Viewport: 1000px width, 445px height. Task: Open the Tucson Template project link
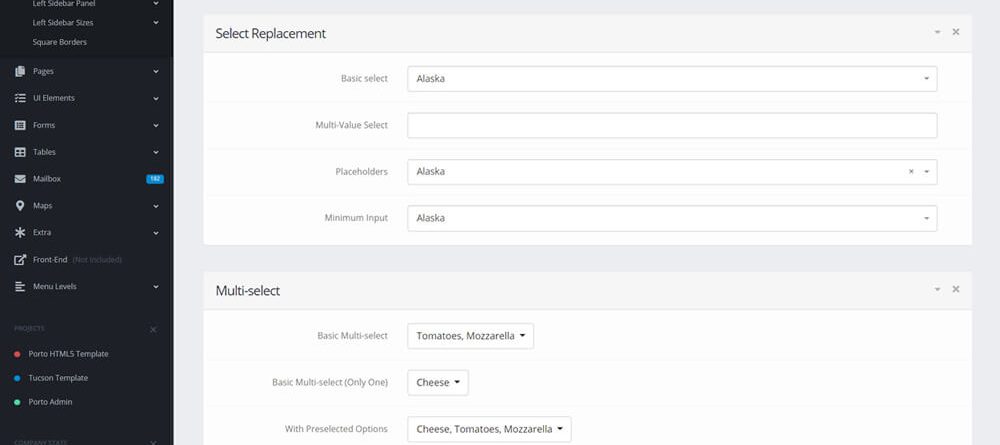[x=60, y=378]
